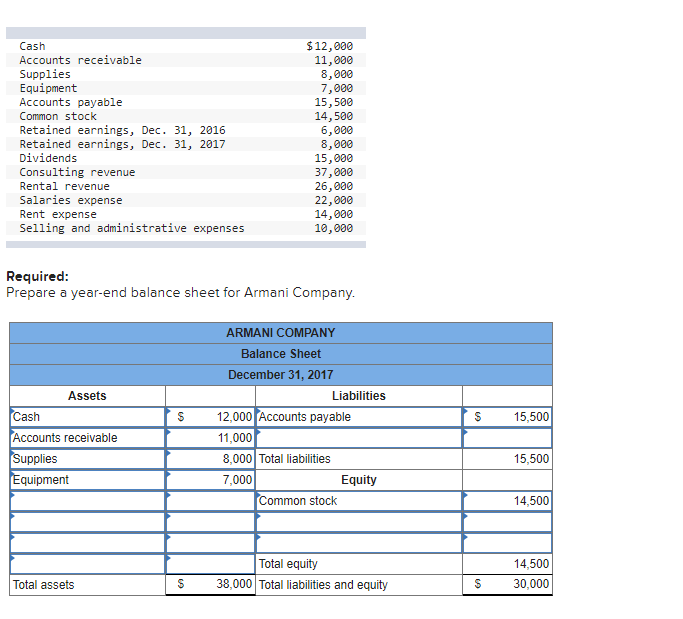Click the 'Total liabilities and equity' label
The height and width of the screenshot is (619, 683).
[x=323, y=585]
